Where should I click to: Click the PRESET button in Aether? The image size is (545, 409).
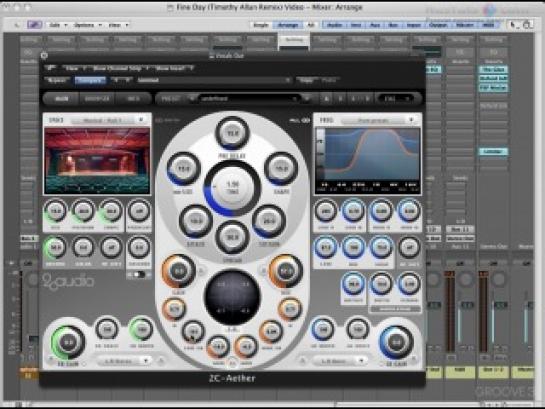[x=171, y=99]
